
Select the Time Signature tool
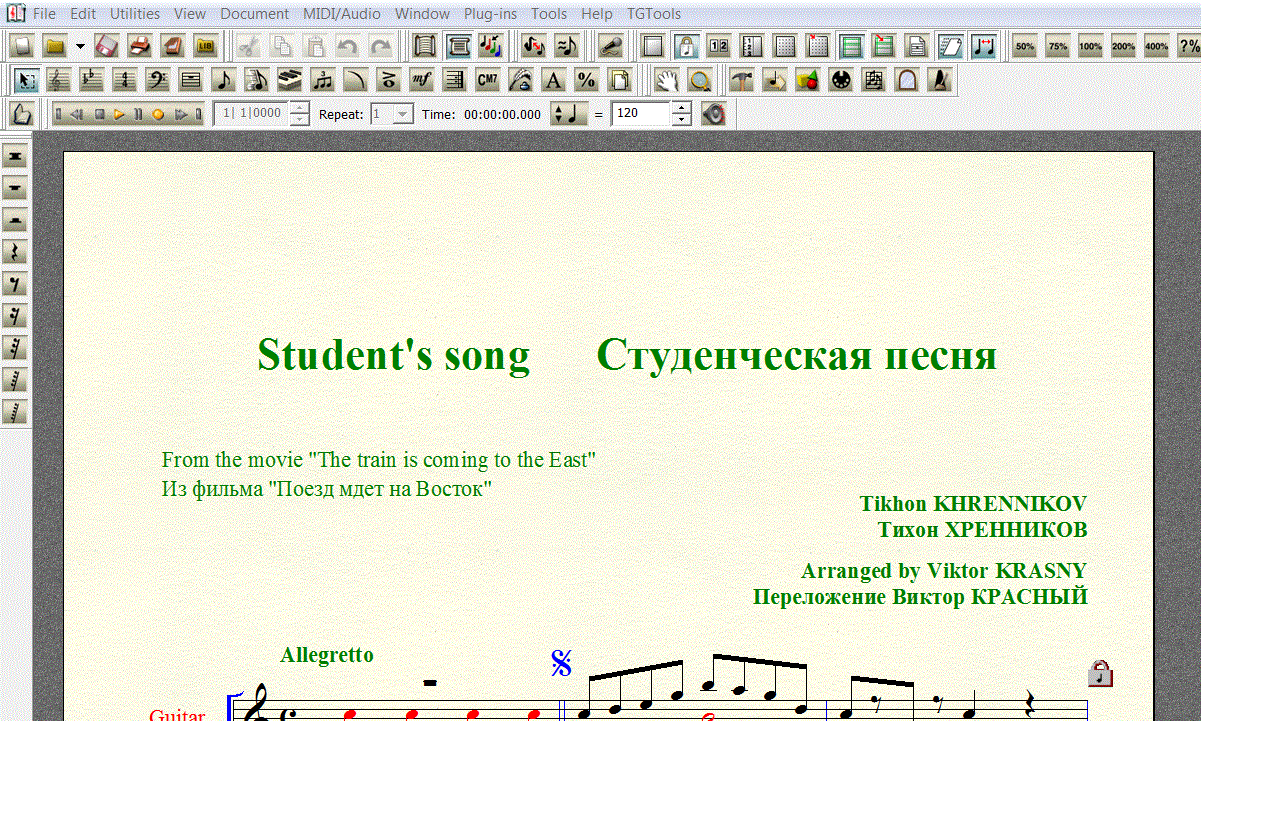[125, 80]
